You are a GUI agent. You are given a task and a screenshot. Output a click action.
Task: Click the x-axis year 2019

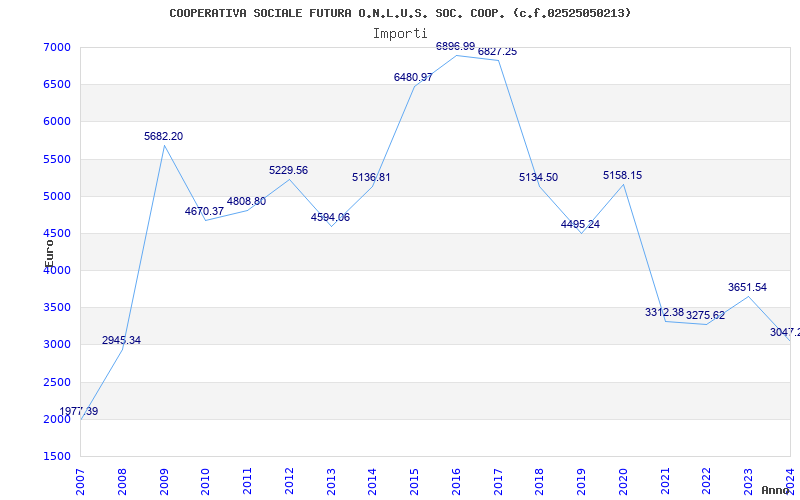pos(582,481)
